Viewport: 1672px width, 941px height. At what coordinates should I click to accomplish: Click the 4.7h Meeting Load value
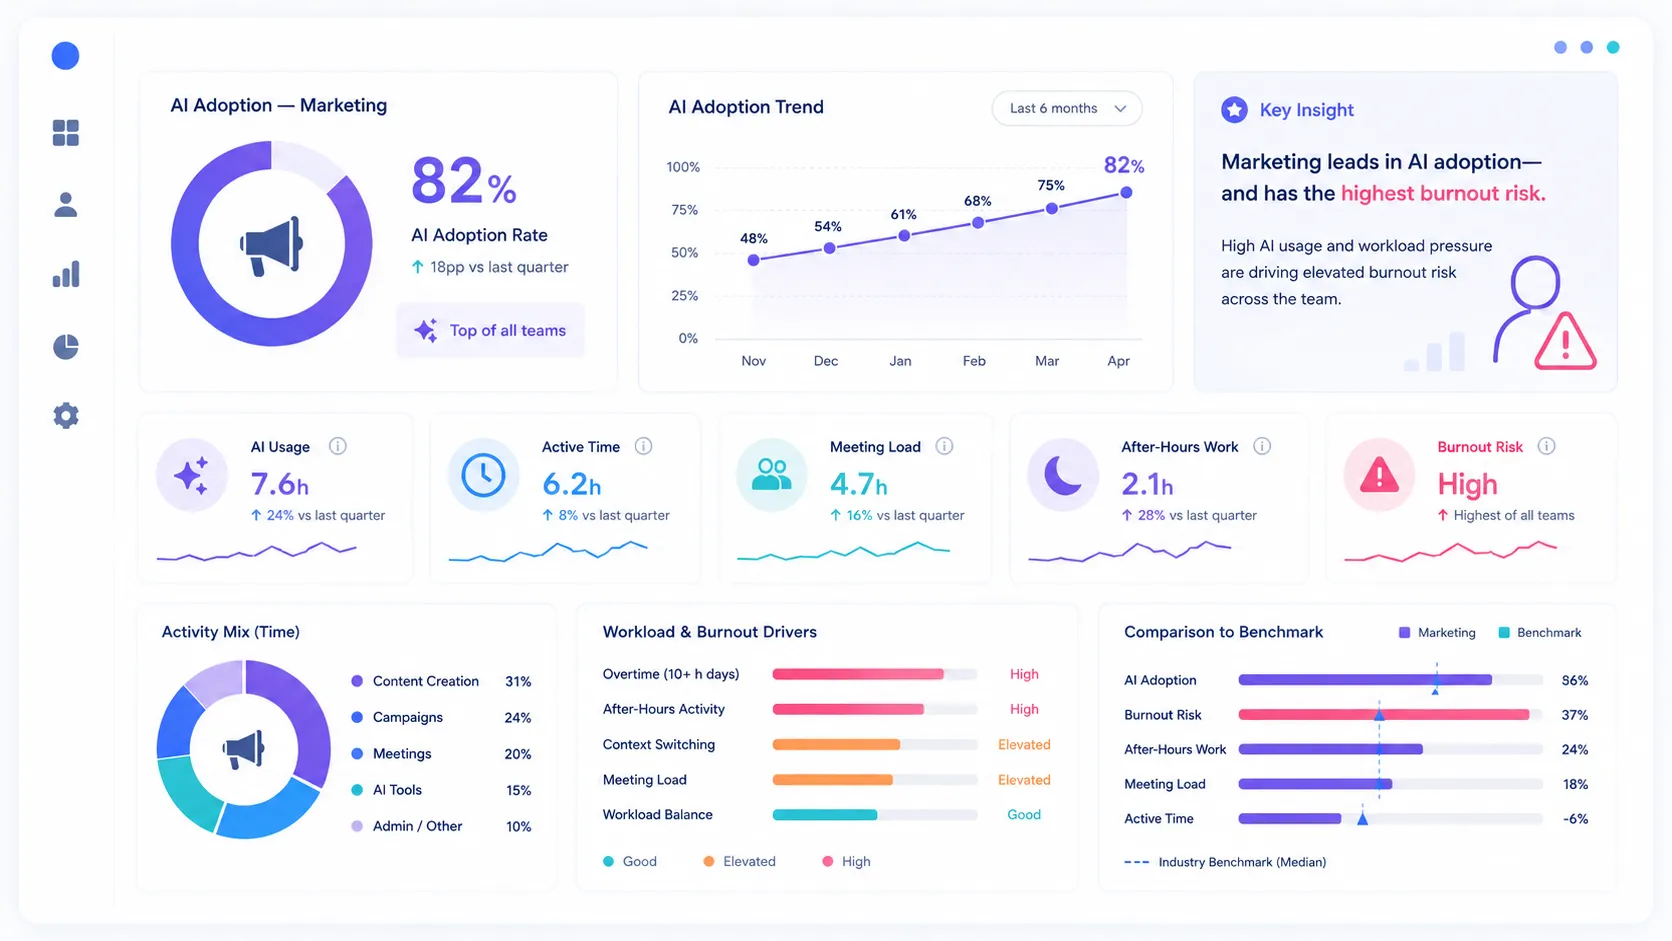coord(859,484)
